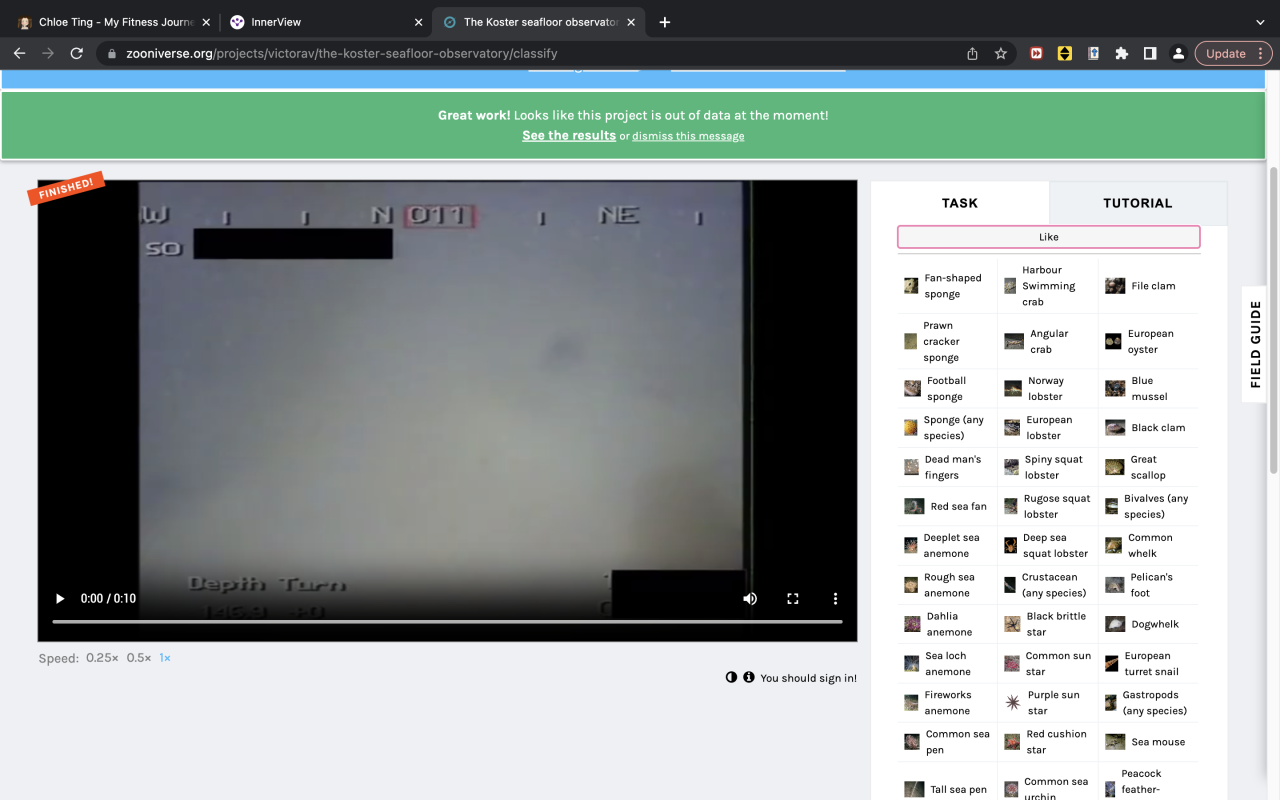
Task: Pick Norway lobster
Action: tap(1048, 388)
